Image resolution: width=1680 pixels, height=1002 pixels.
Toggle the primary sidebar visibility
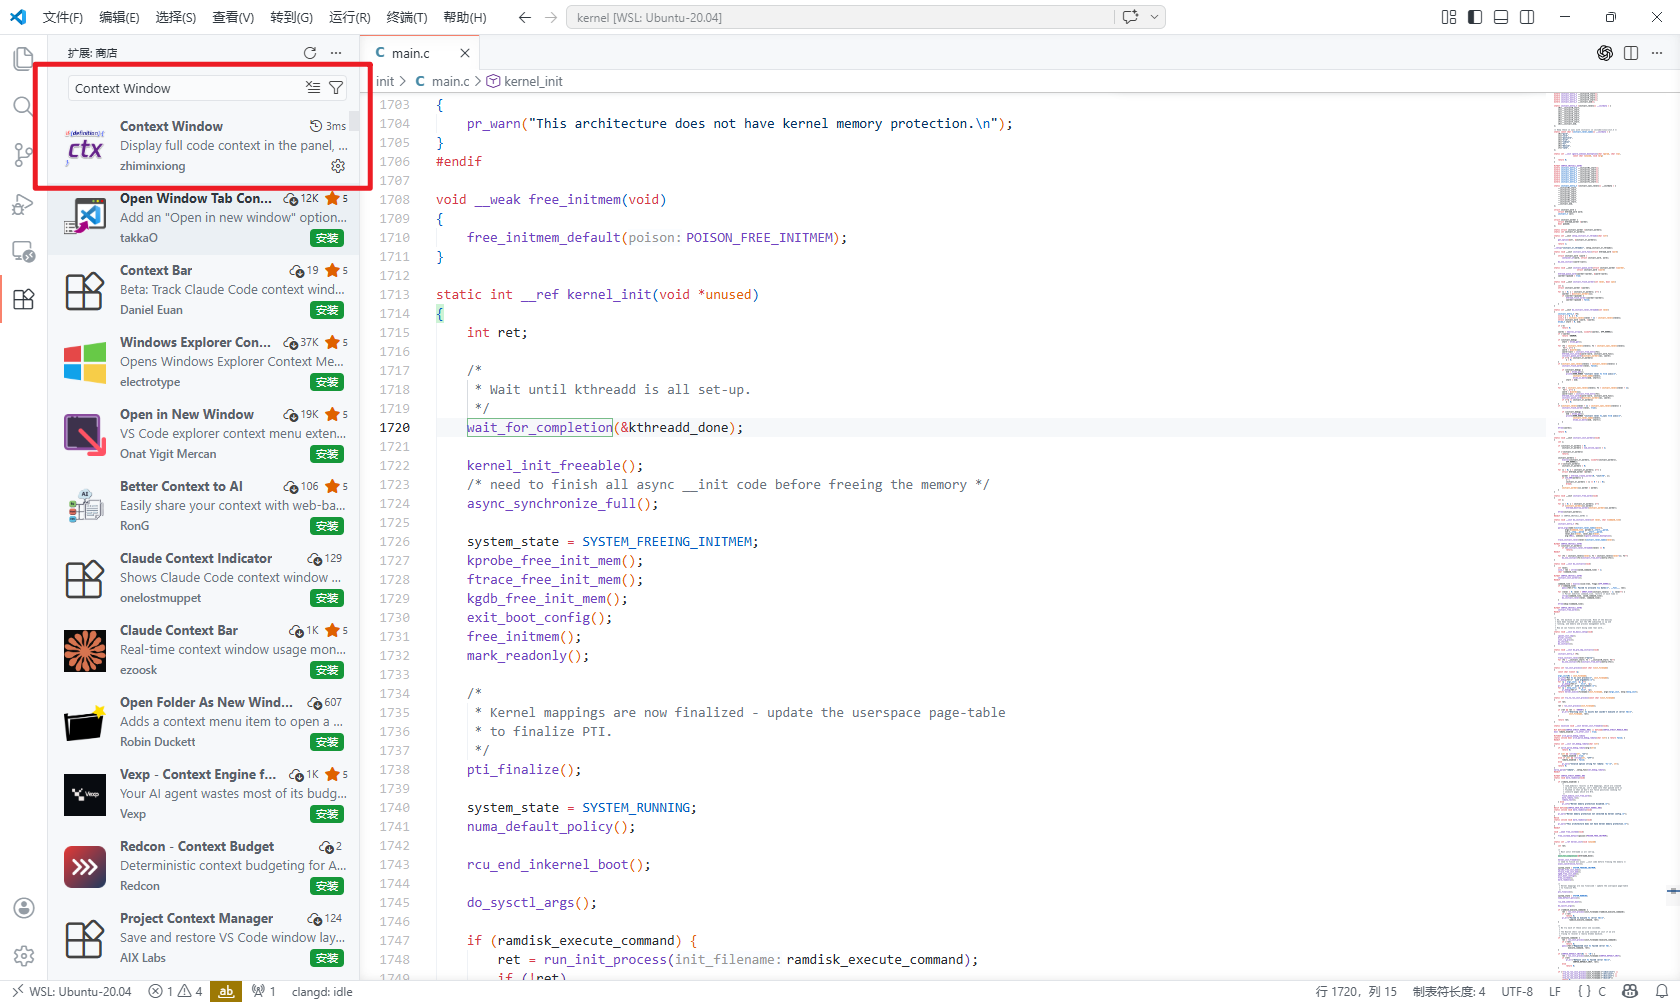1475,17
